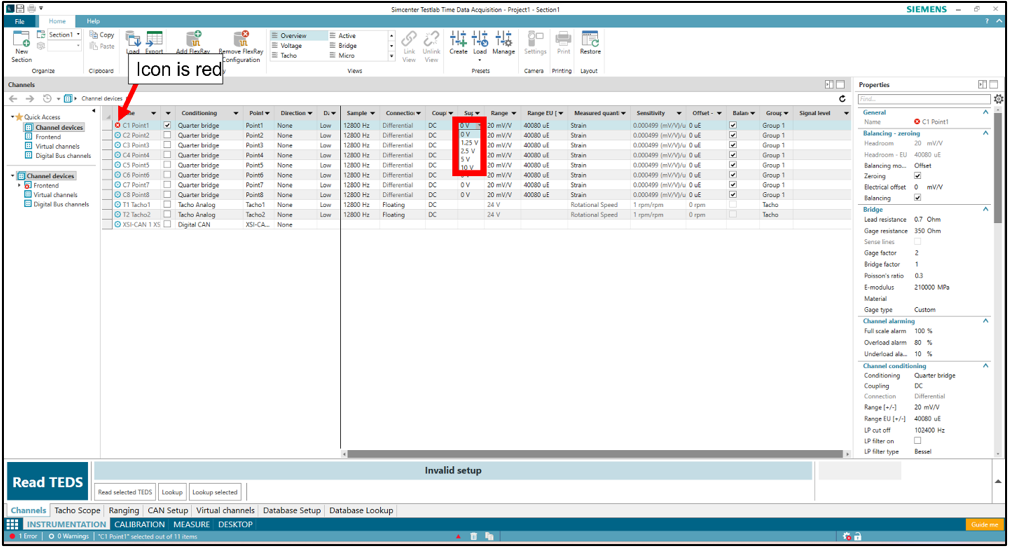Click the Unlink View icon

431,39
